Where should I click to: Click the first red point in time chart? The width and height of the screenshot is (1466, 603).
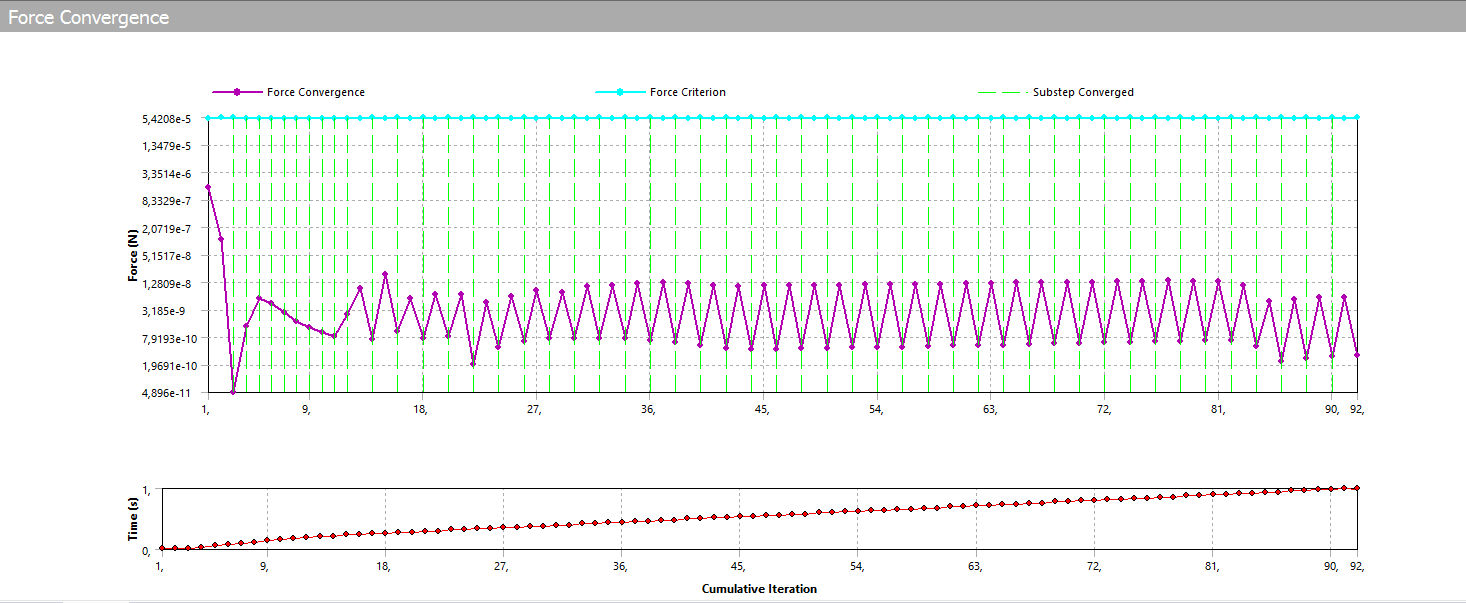click(162, 549)
